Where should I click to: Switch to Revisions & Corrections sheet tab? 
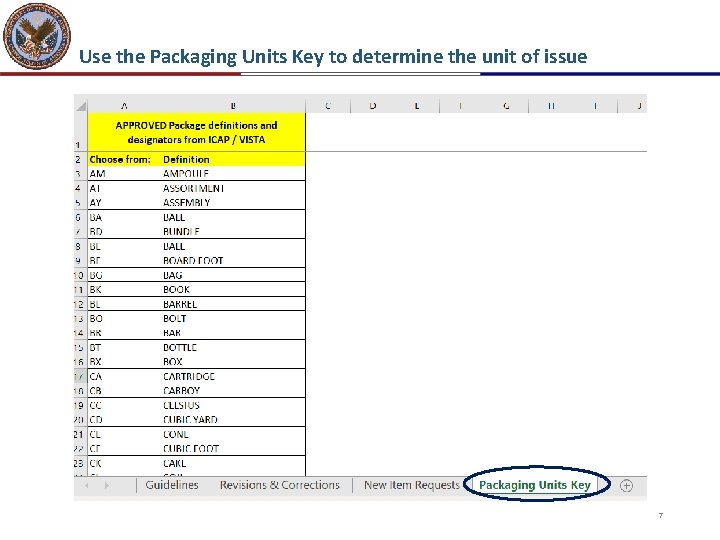280,485
